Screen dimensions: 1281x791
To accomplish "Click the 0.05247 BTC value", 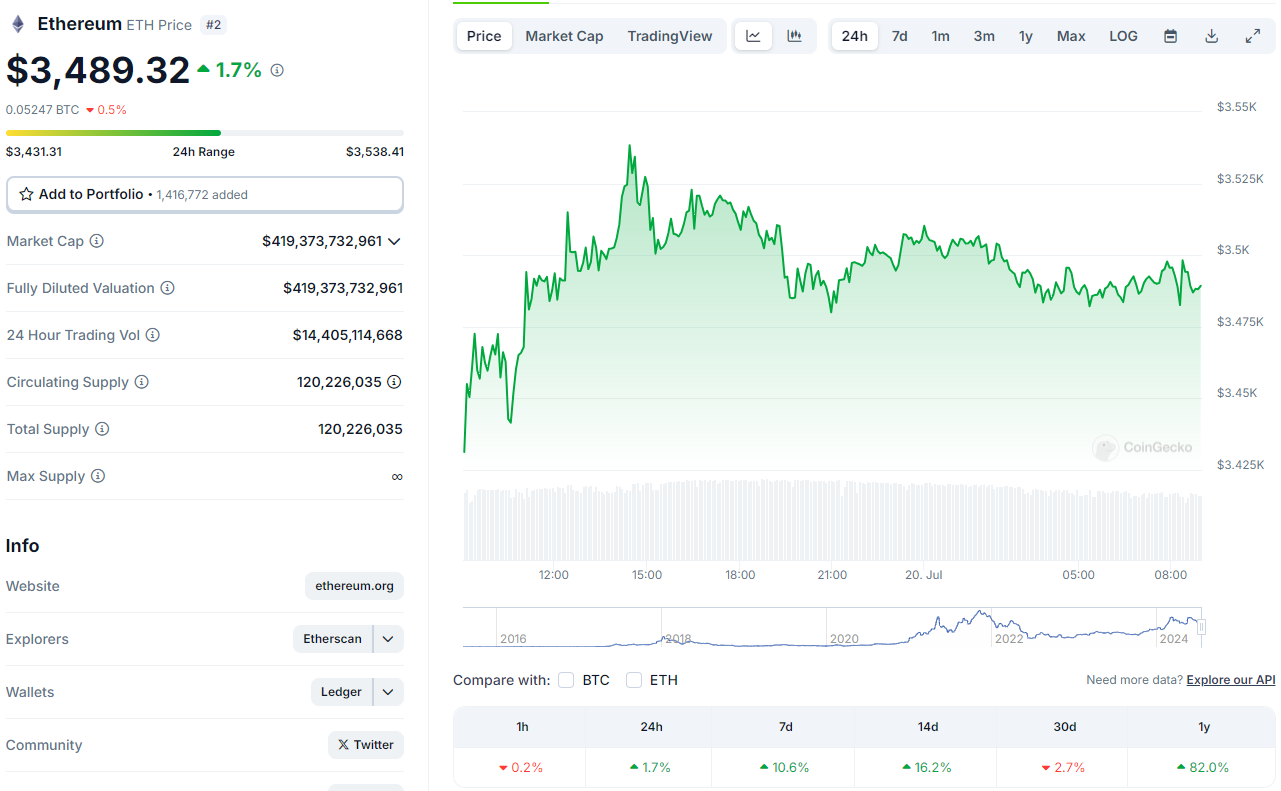I will tap(42, 110).
